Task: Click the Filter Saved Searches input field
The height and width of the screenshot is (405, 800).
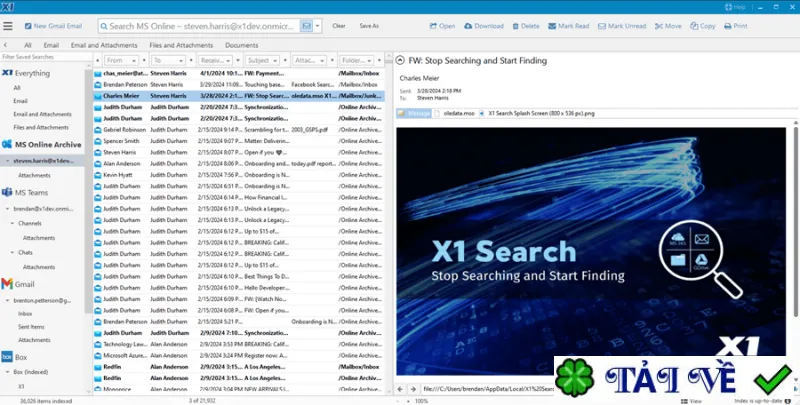Action: click(x=42, y=57)
